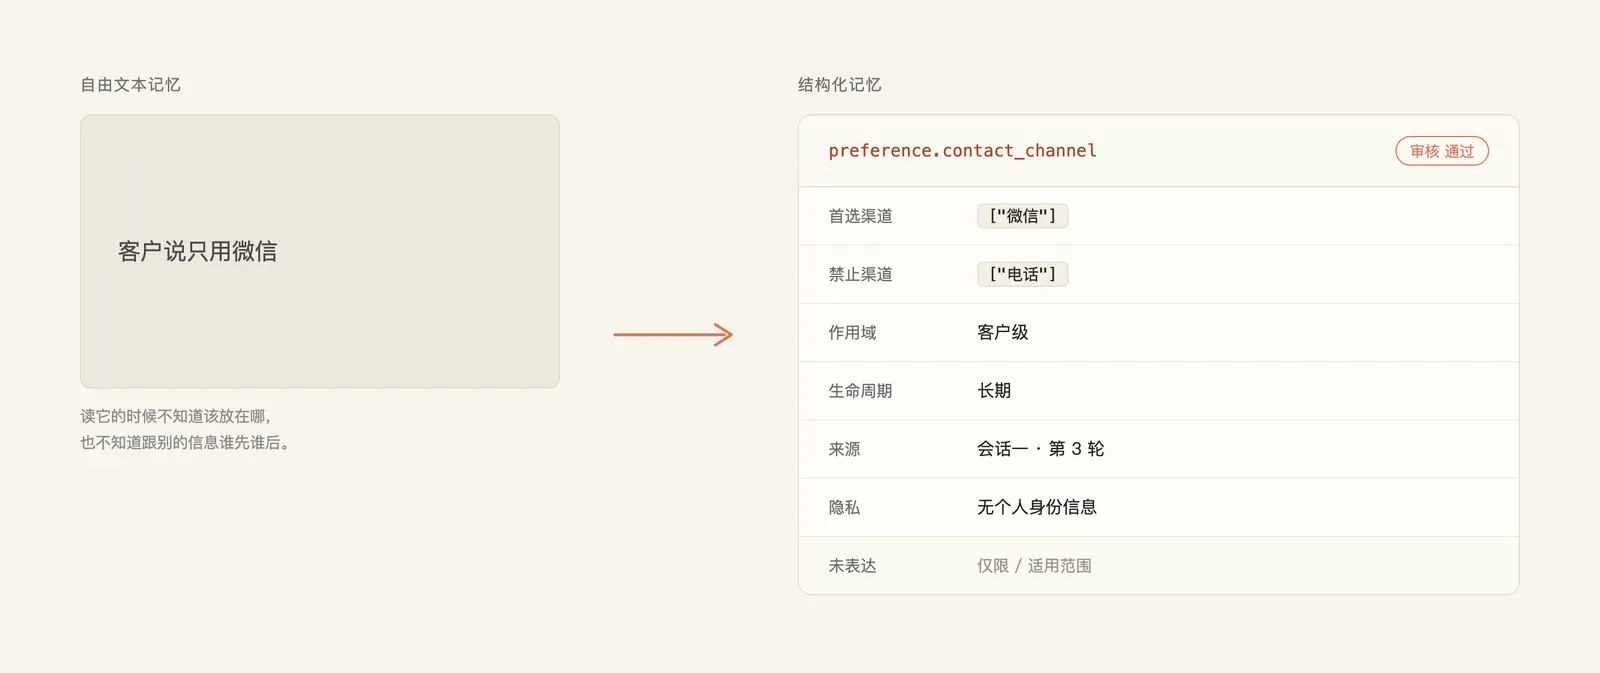
Task: Click the 来源 field label
Action: (x=844, y=449)
